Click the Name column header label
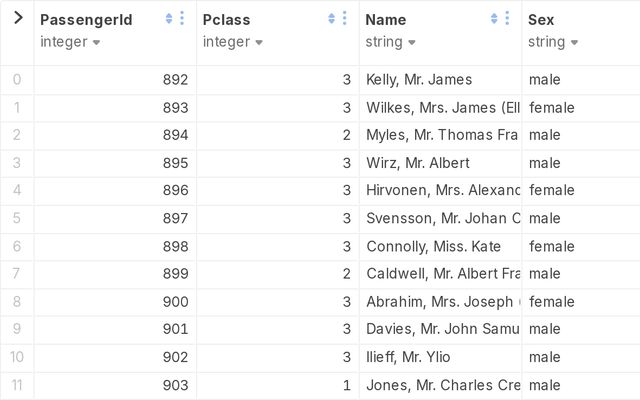 (x=386, y=19)
